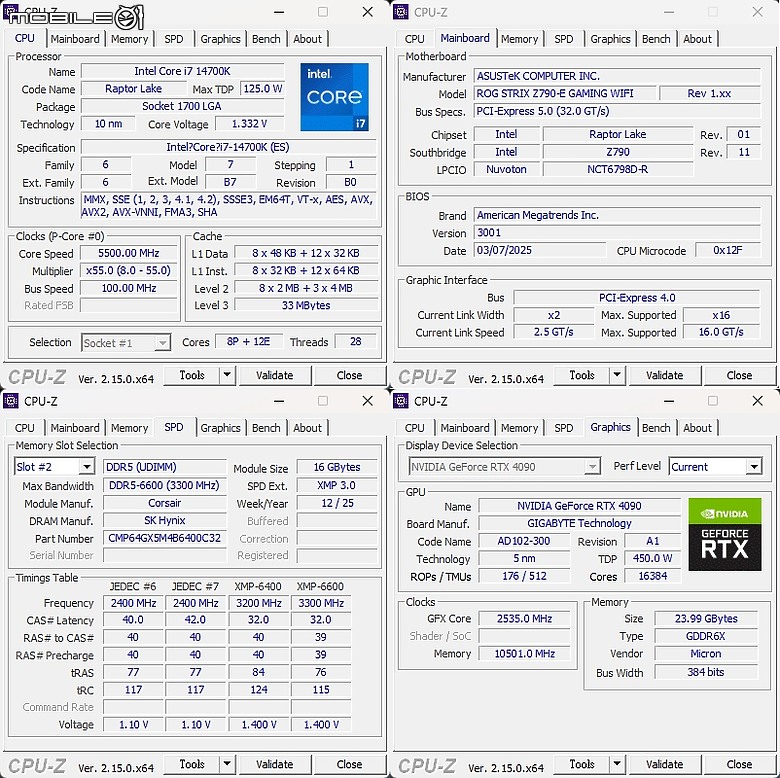Click the BIOS version value 3001
The width and height of the screenshot is (780, 778).
pyautogui.click(x=617, y=233)
